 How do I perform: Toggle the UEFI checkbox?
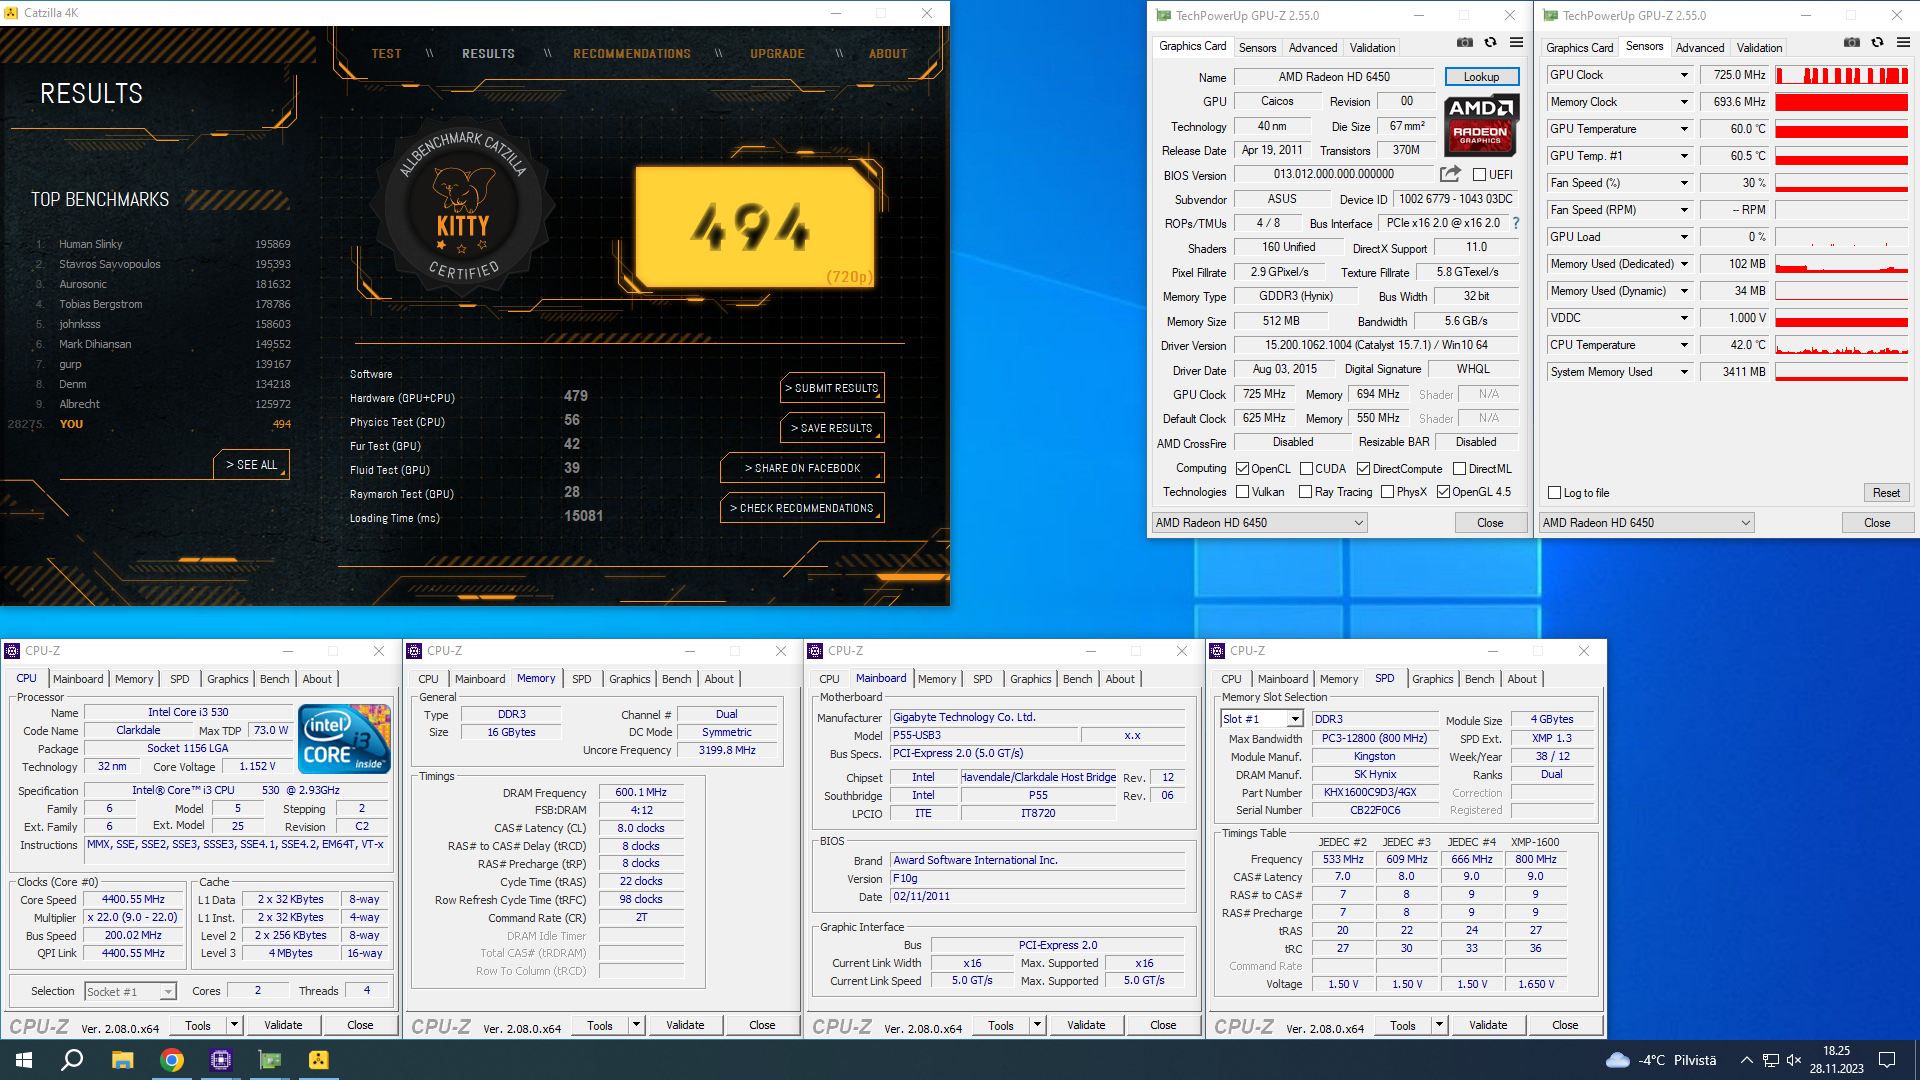1479,175
